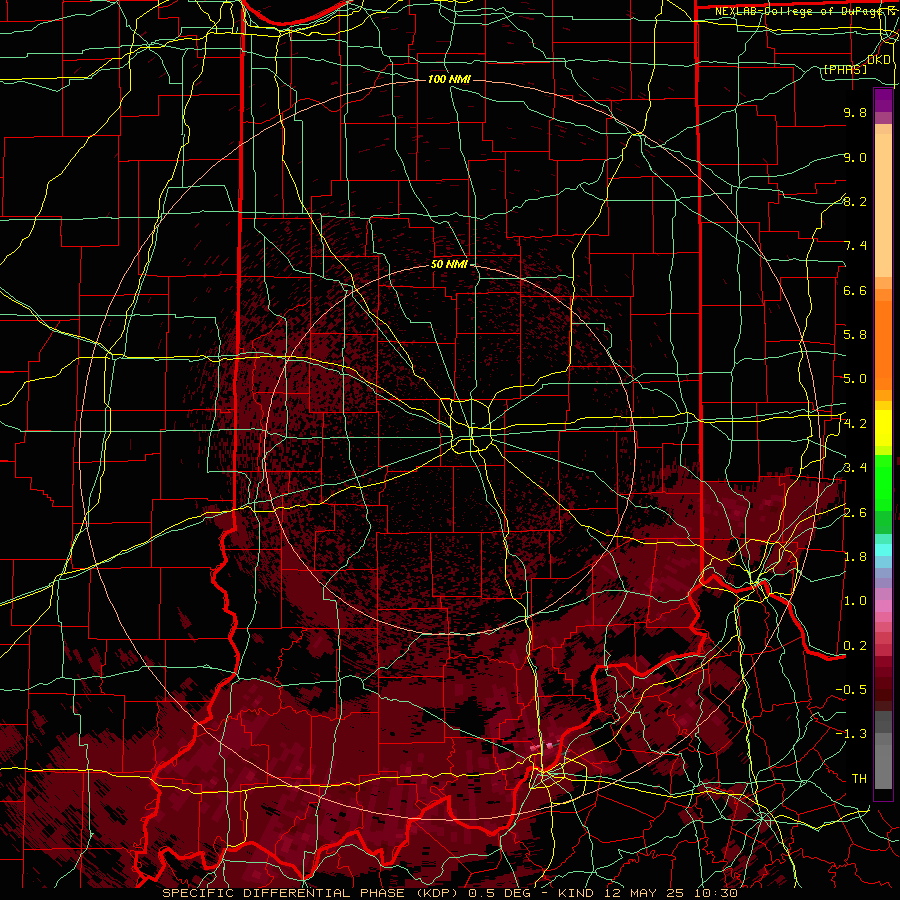Click the "KIND" radar site identifier
900x900 pixels.
pos(576,893)
